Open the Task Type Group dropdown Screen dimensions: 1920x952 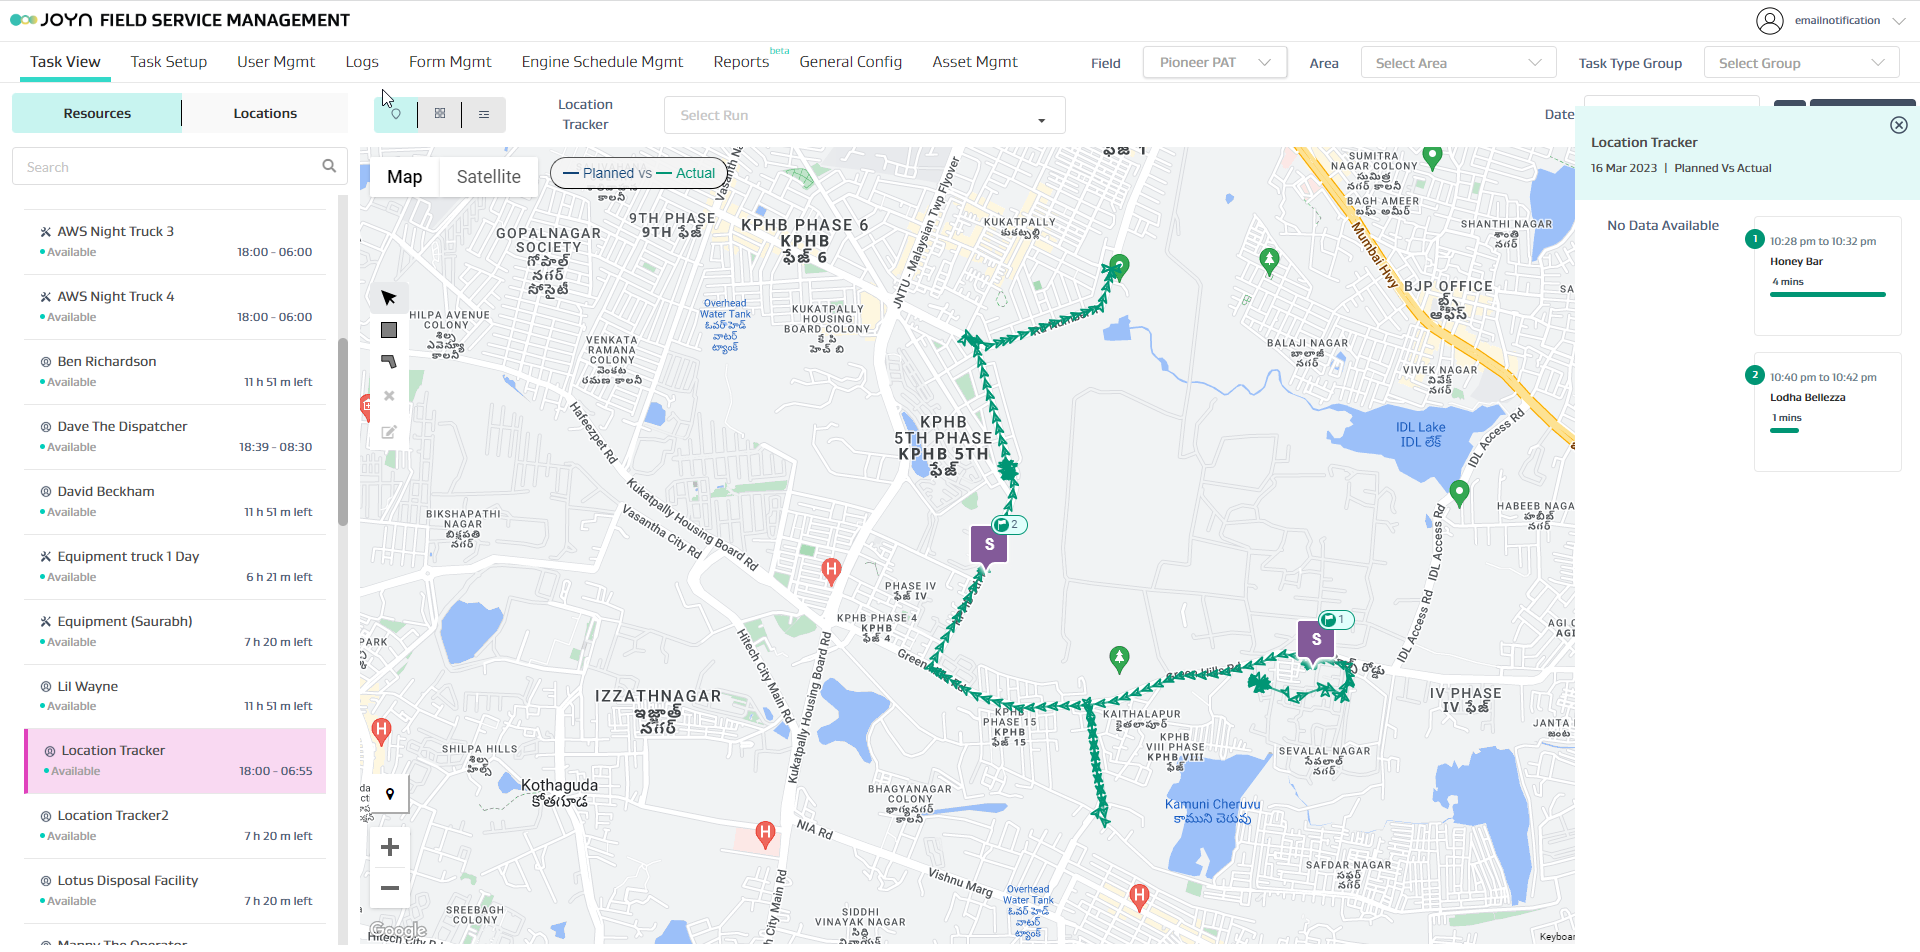(1800, 63)
